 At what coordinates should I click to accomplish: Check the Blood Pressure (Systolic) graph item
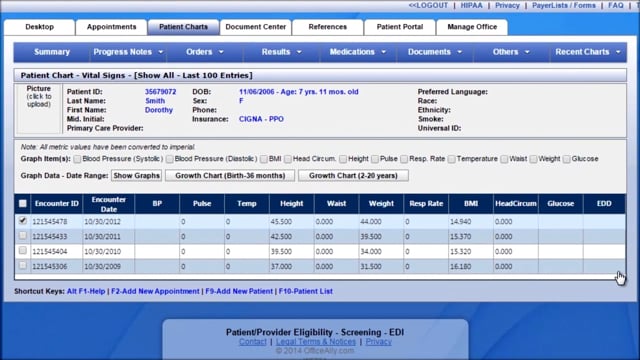tap(77, 159)
